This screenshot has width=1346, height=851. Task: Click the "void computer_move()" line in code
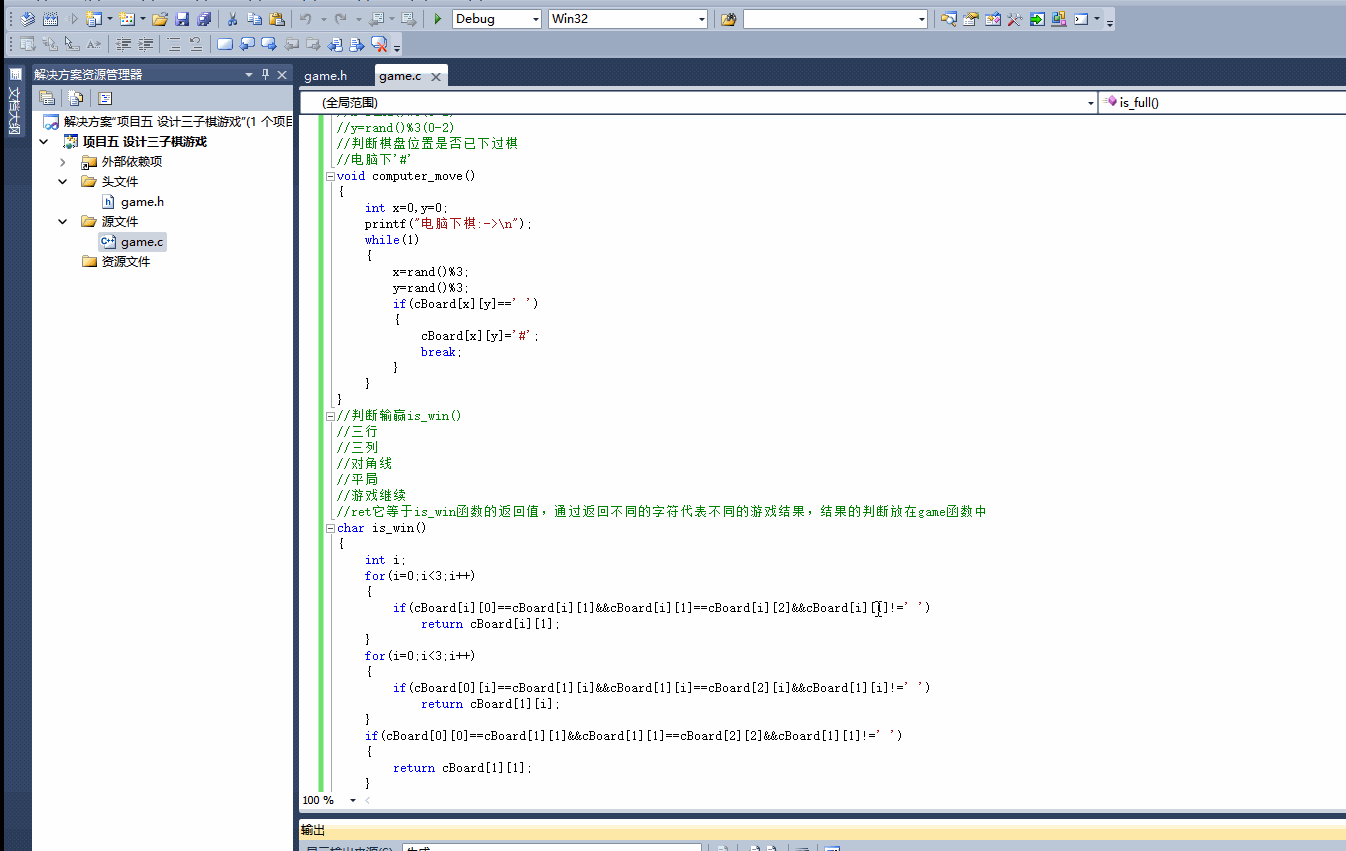click(x=406, y=176)
